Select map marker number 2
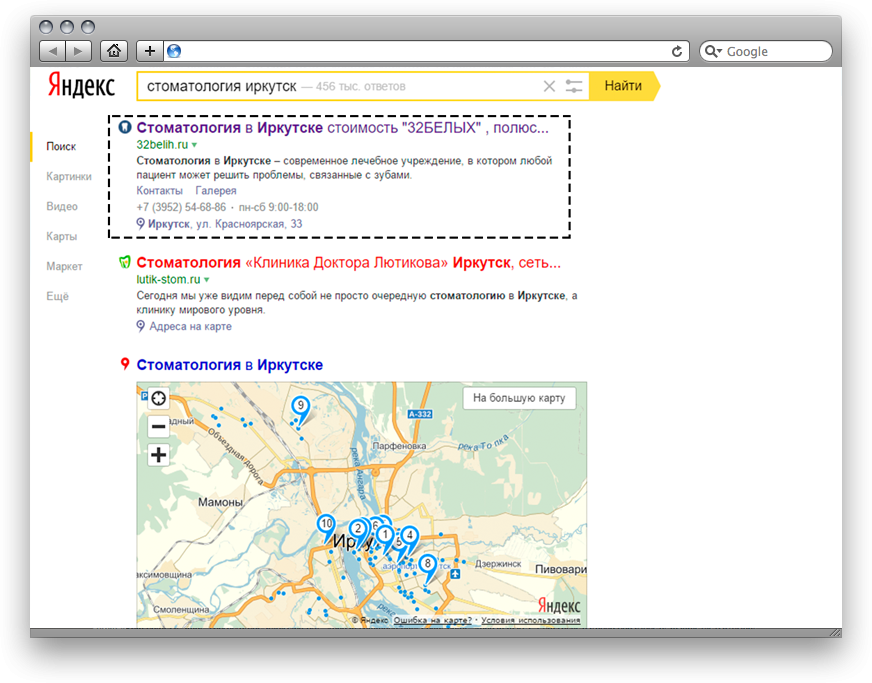This screenshot has height=683, width=872. pos(358,529)
